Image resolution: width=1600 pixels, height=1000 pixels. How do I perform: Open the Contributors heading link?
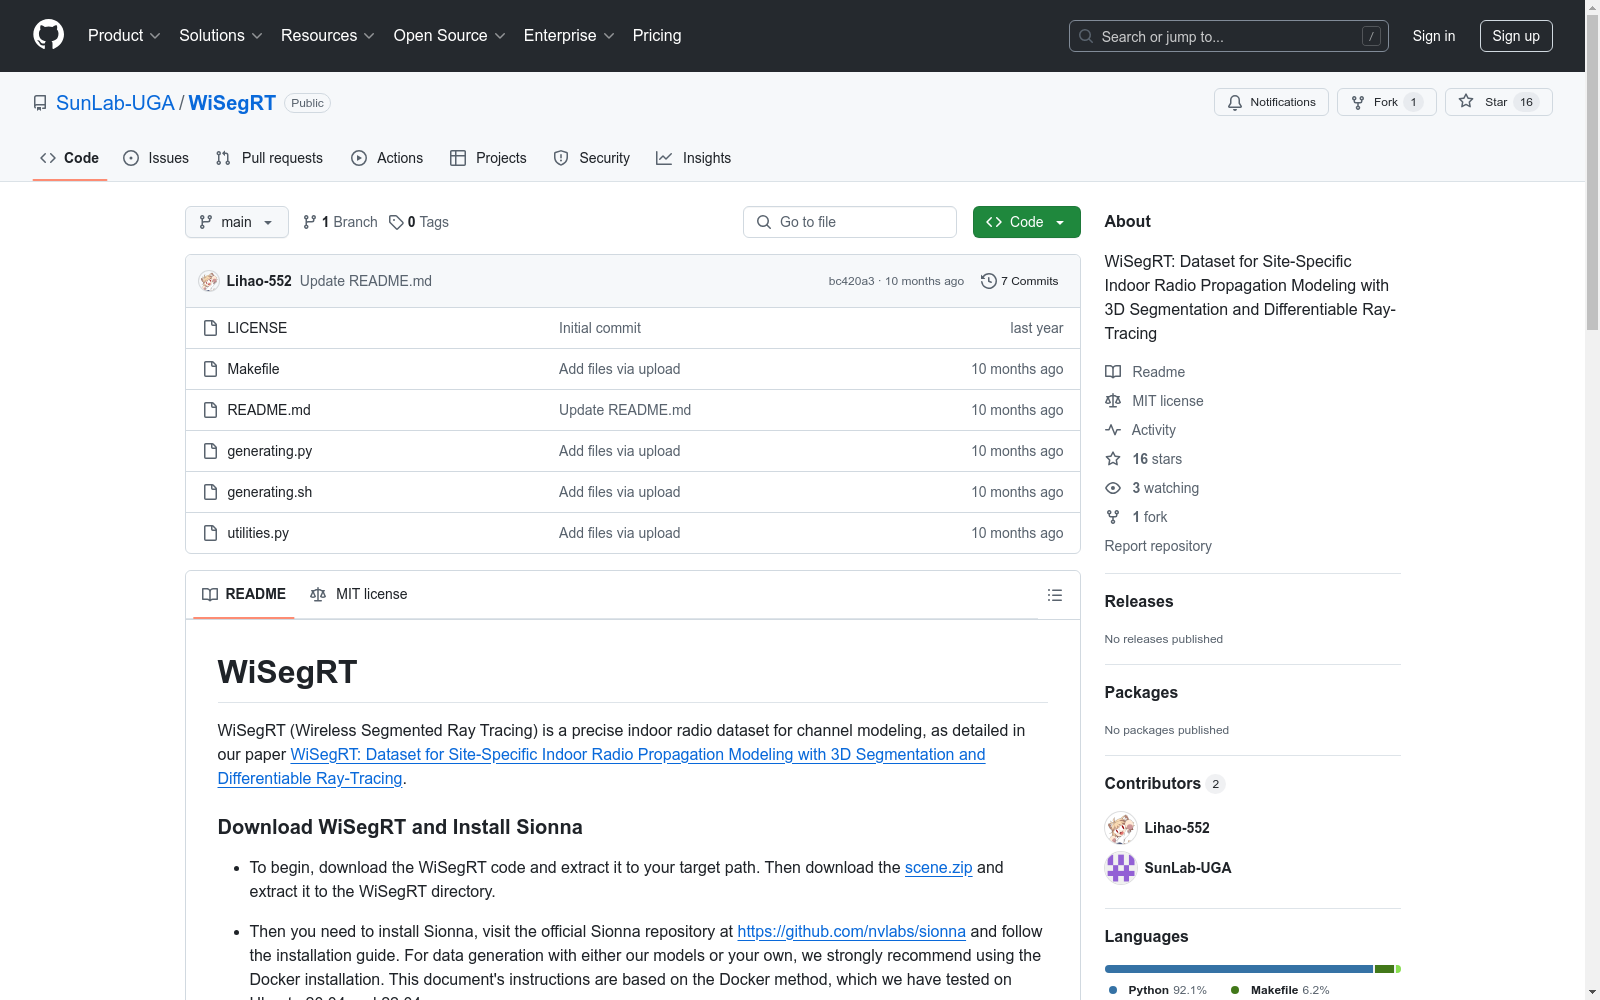pyautogui.click(x=1164, y=783)
